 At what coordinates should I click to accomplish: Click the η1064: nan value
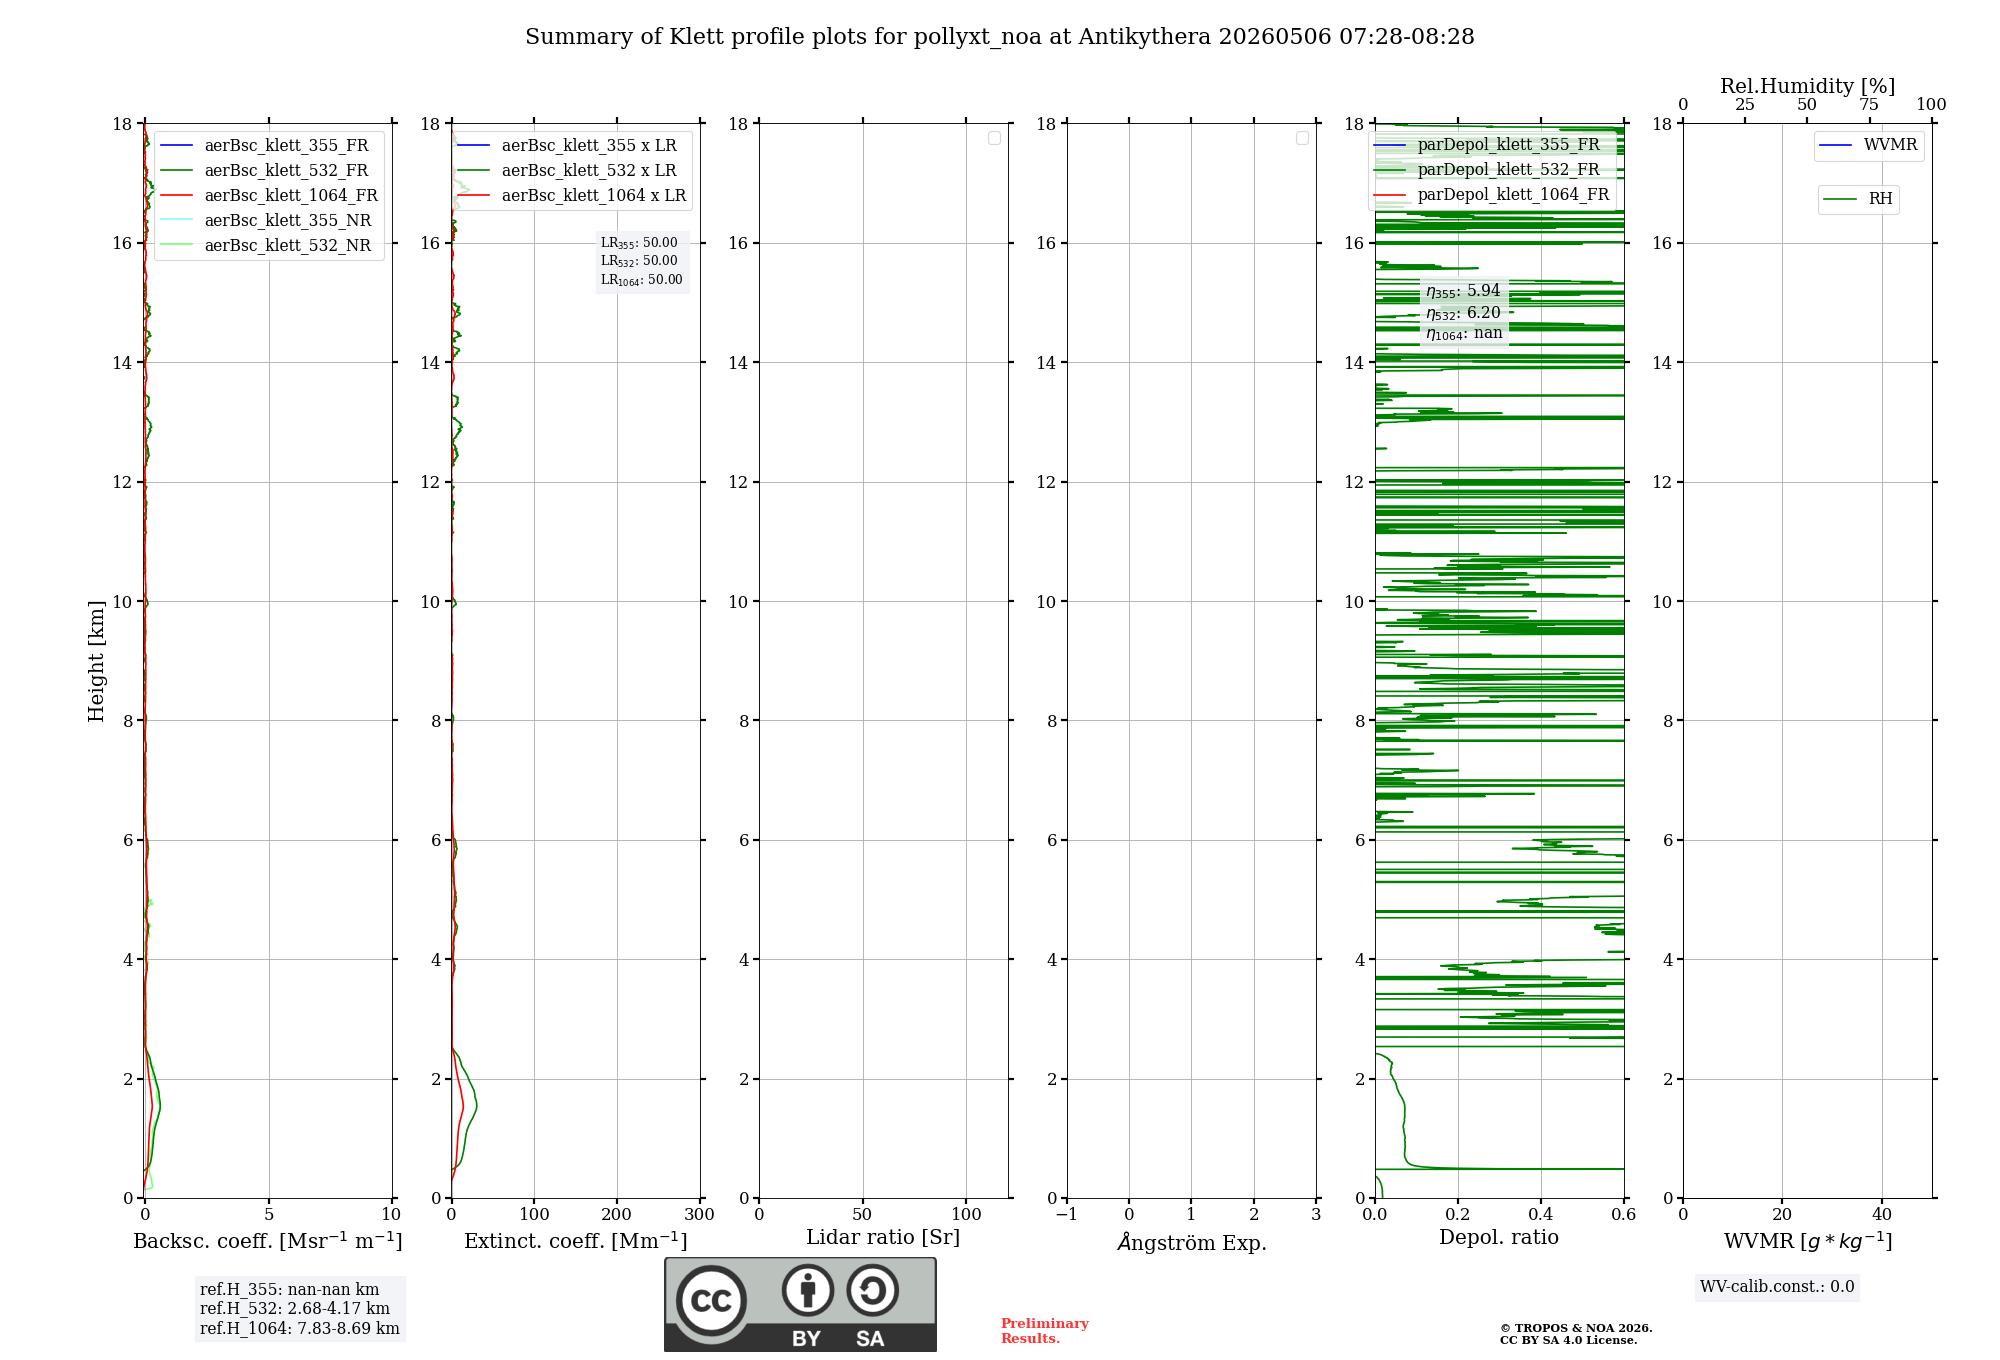pos(1464,333)
